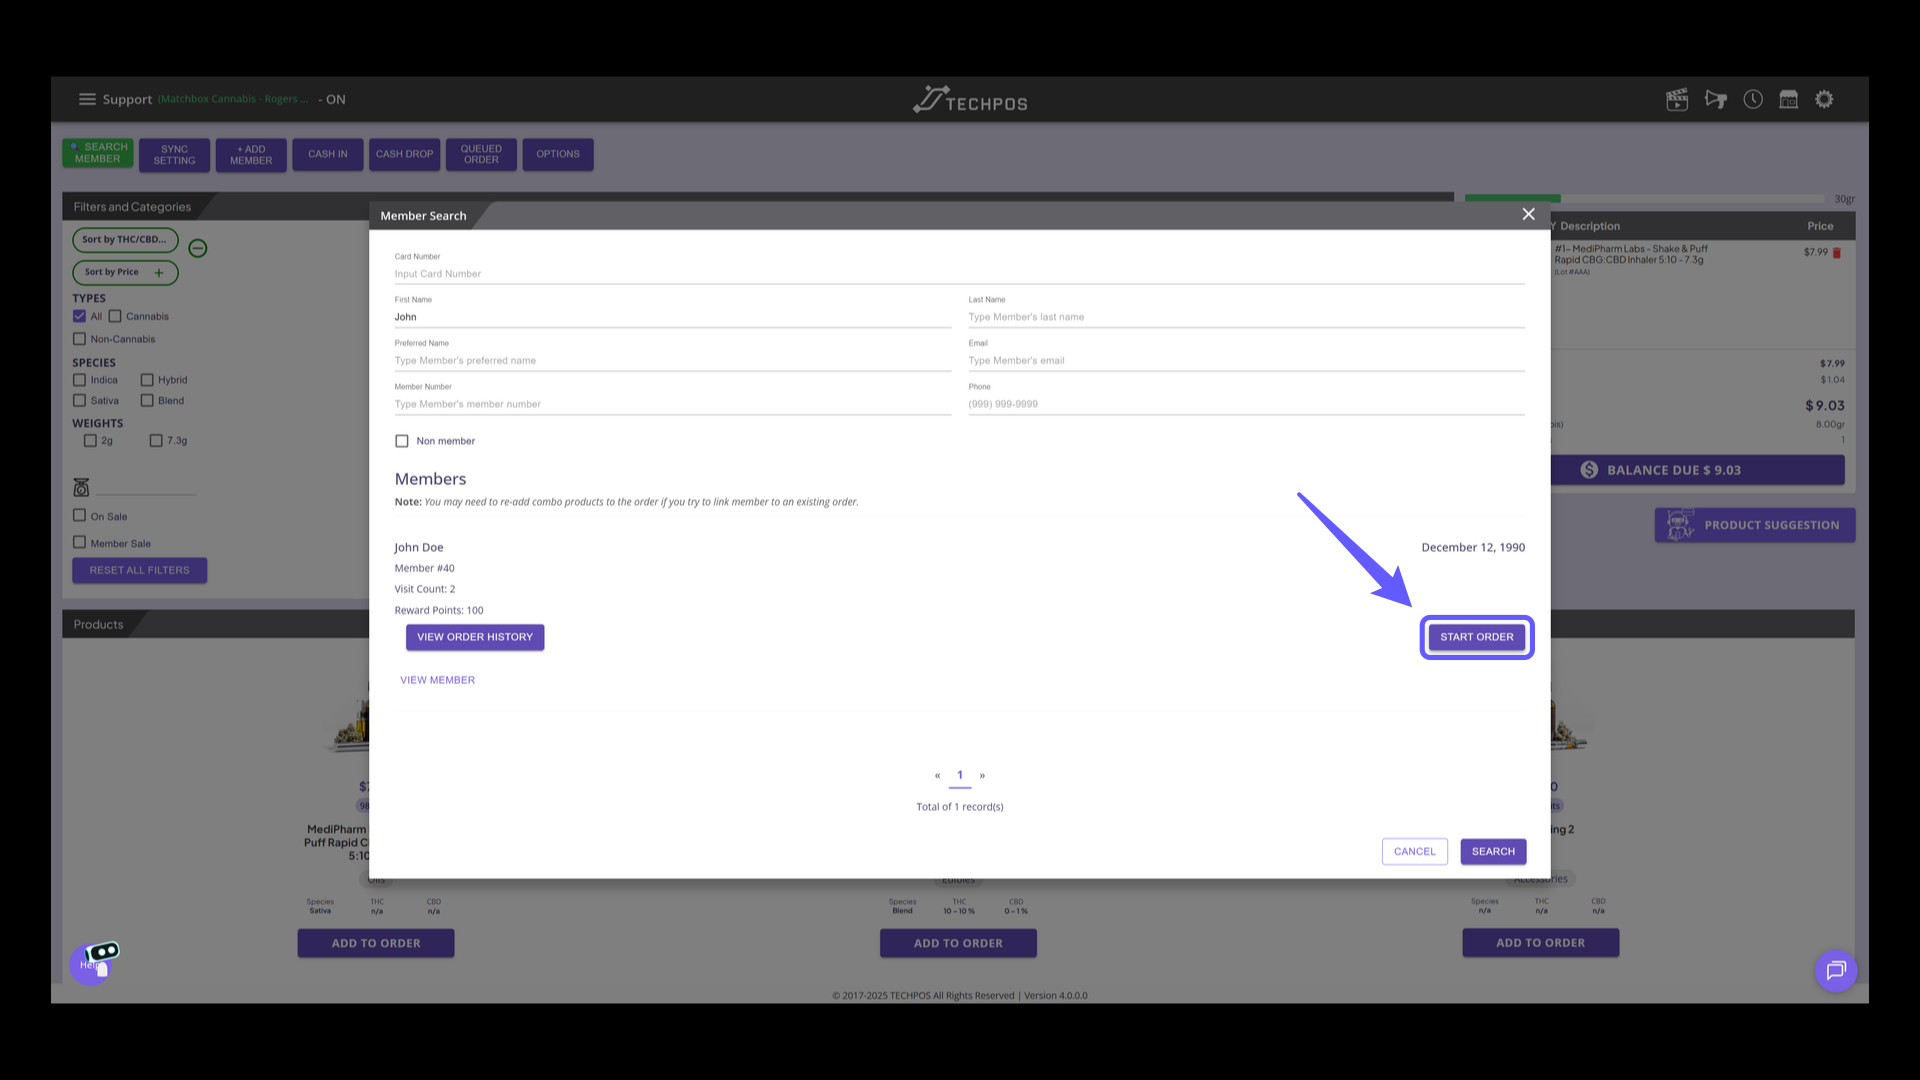Click the store icon in top bar
1920x1080 pixels.
click(x=1788, y=99)
